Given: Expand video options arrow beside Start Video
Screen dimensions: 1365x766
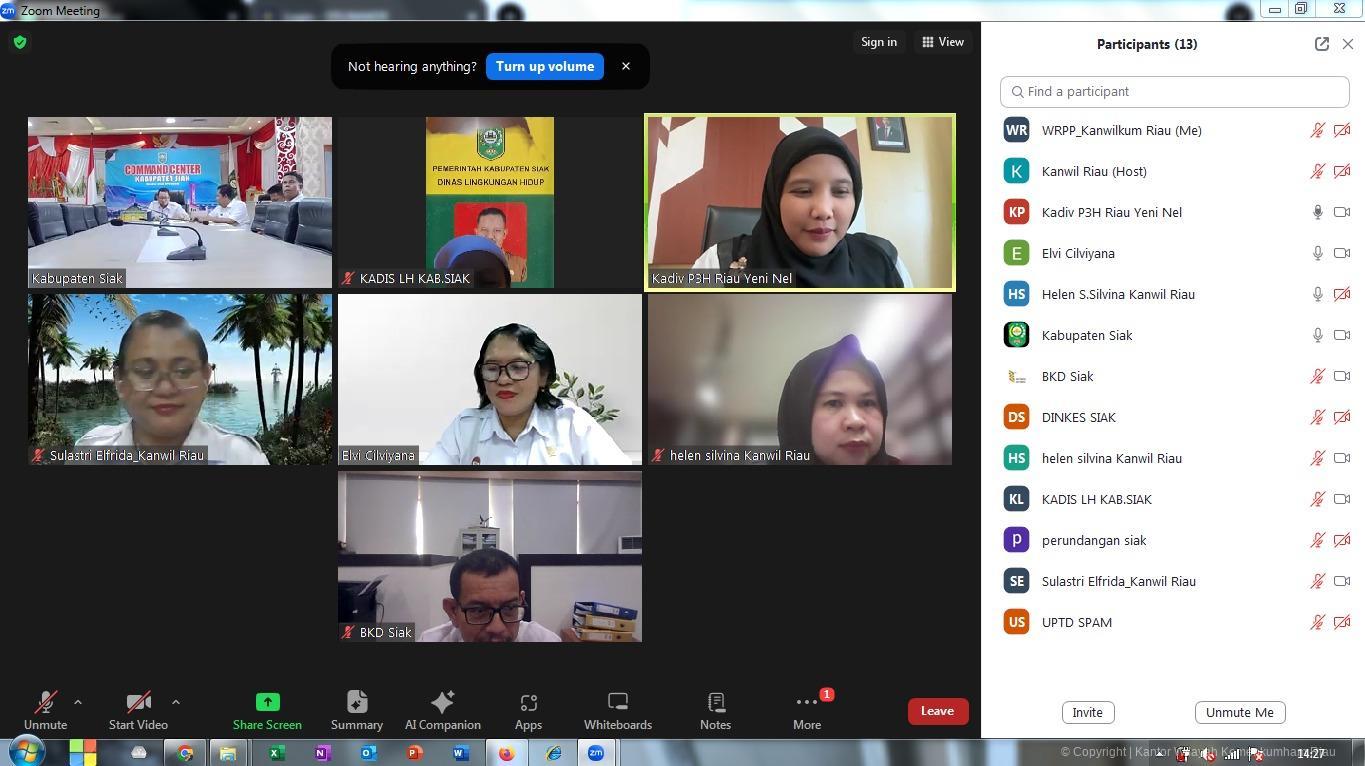Looking at the screenshot, I should click(175, 702).
